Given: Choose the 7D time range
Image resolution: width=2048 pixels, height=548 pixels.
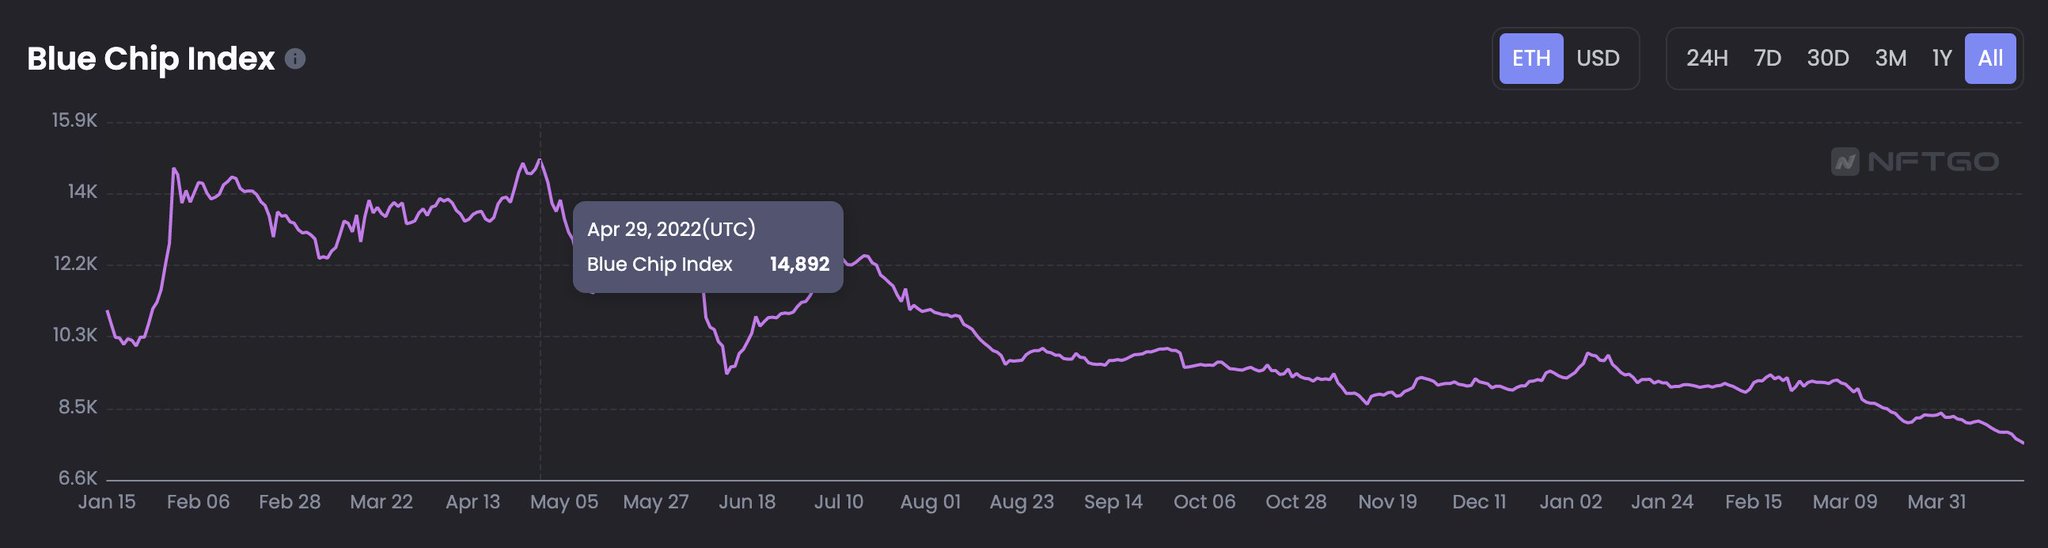Looking at the screenshot, I should tap(1767, 58).
